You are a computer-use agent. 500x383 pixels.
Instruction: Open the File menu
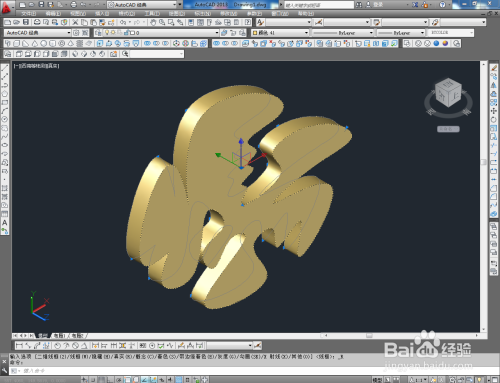click(x=29, y=14)
